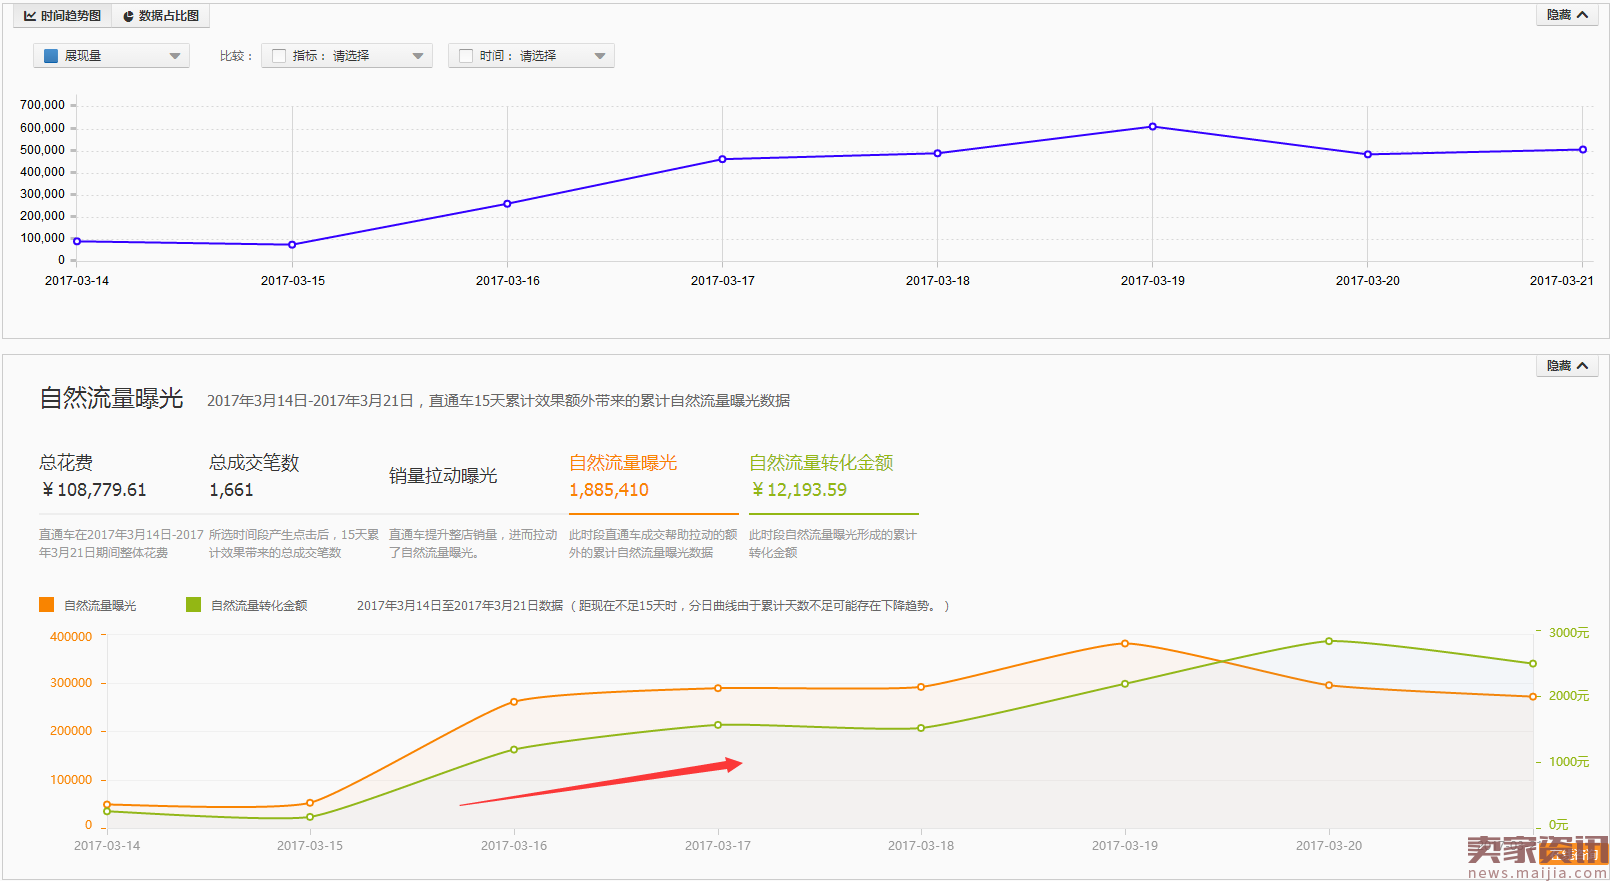
Task: Select the 2017-03-20 point on 展现量 line
Action: [1368, 155]
